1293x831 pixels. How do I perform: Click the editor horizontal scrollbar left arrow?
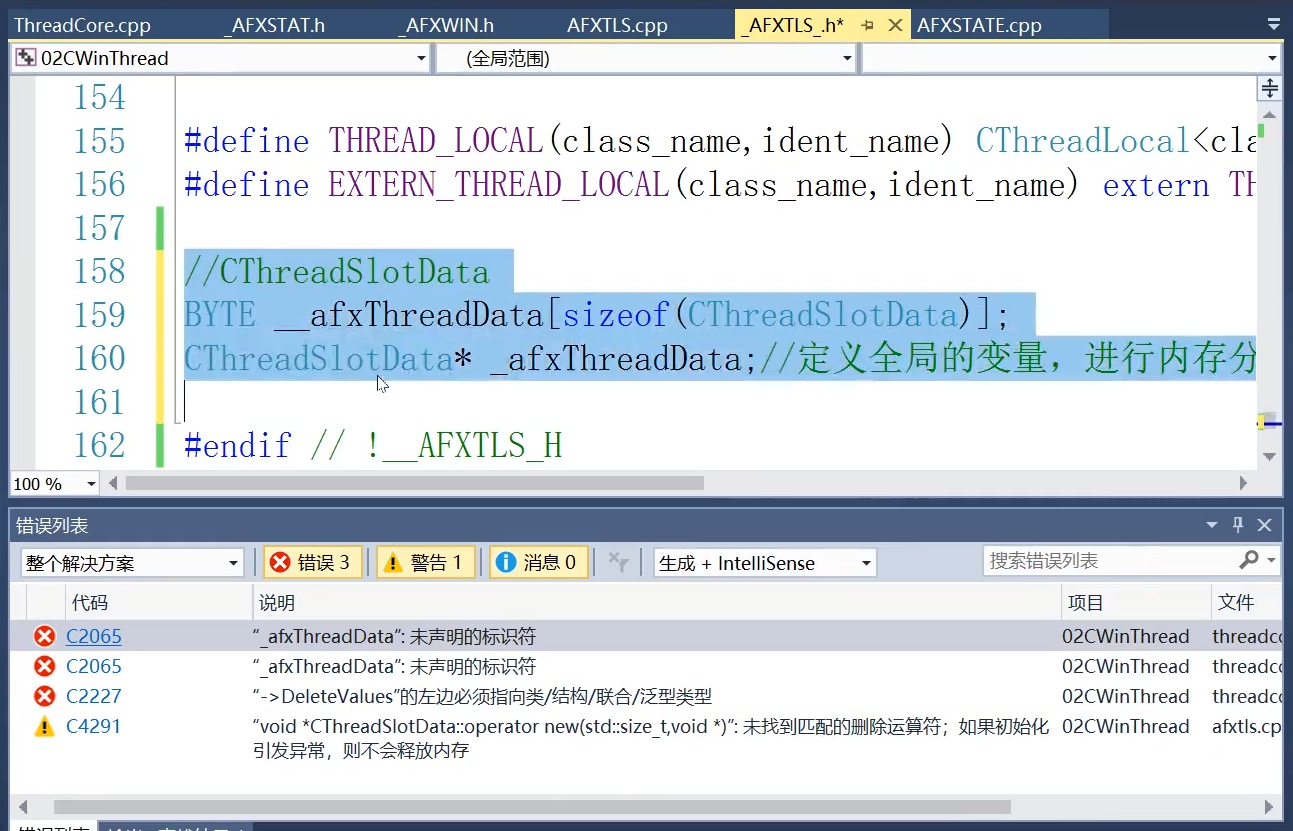pyautogui.click(x=113, y=483)
